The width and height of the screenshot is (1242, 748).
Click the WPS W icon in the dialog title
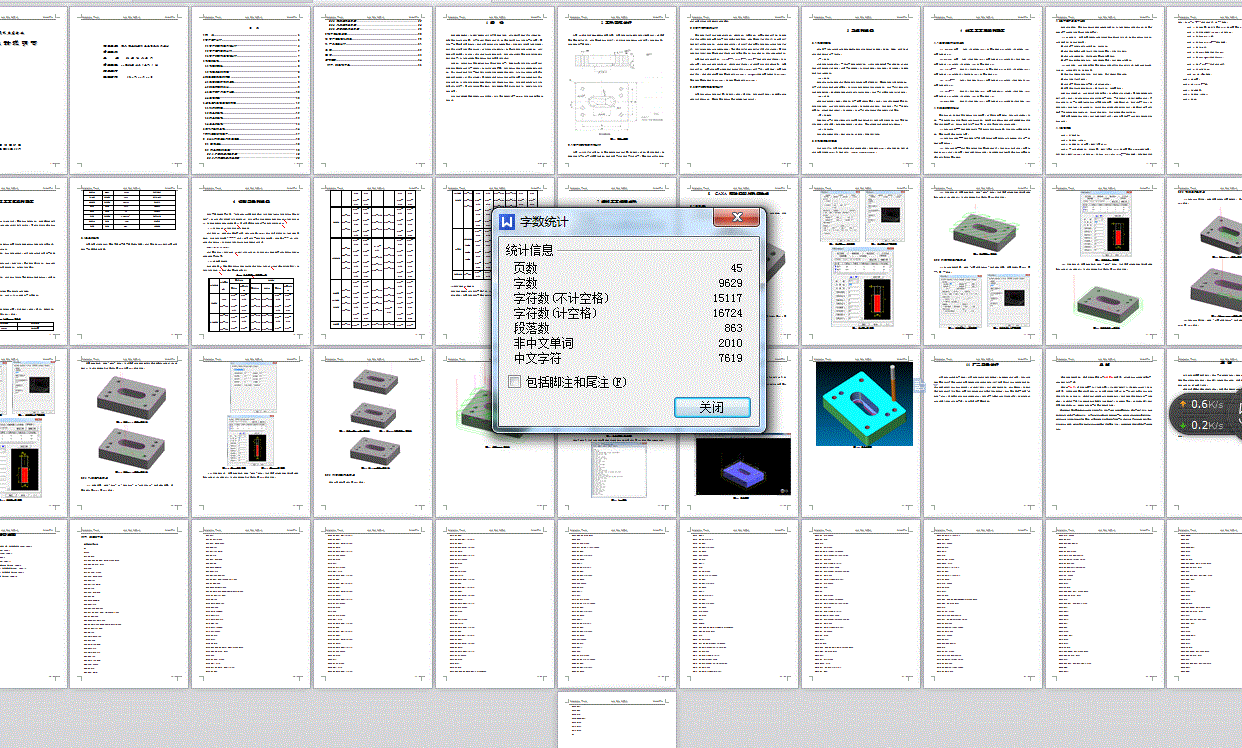click(507, 221)
